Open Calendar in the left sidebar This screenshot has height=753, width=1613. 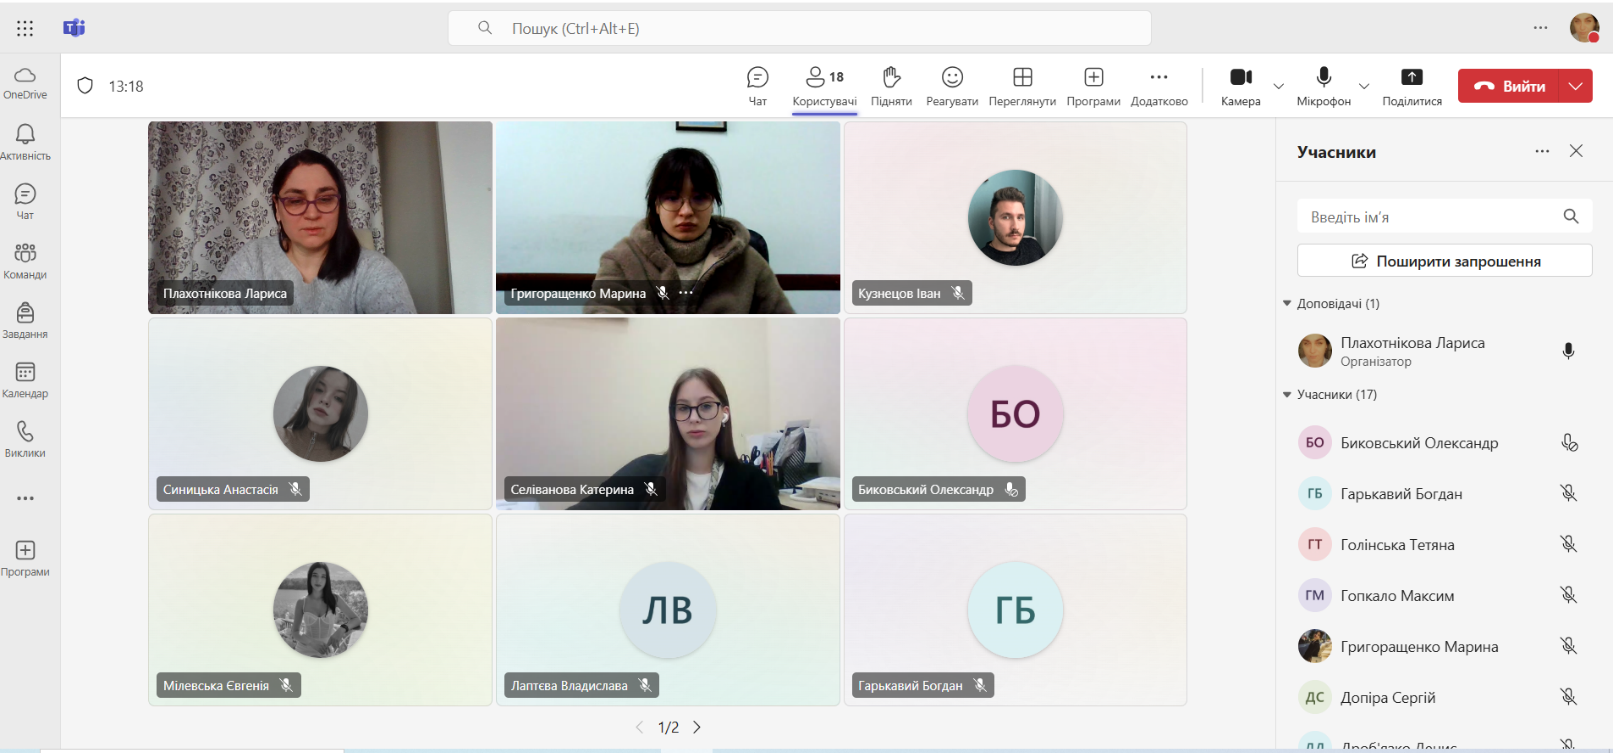coord(25,379)
